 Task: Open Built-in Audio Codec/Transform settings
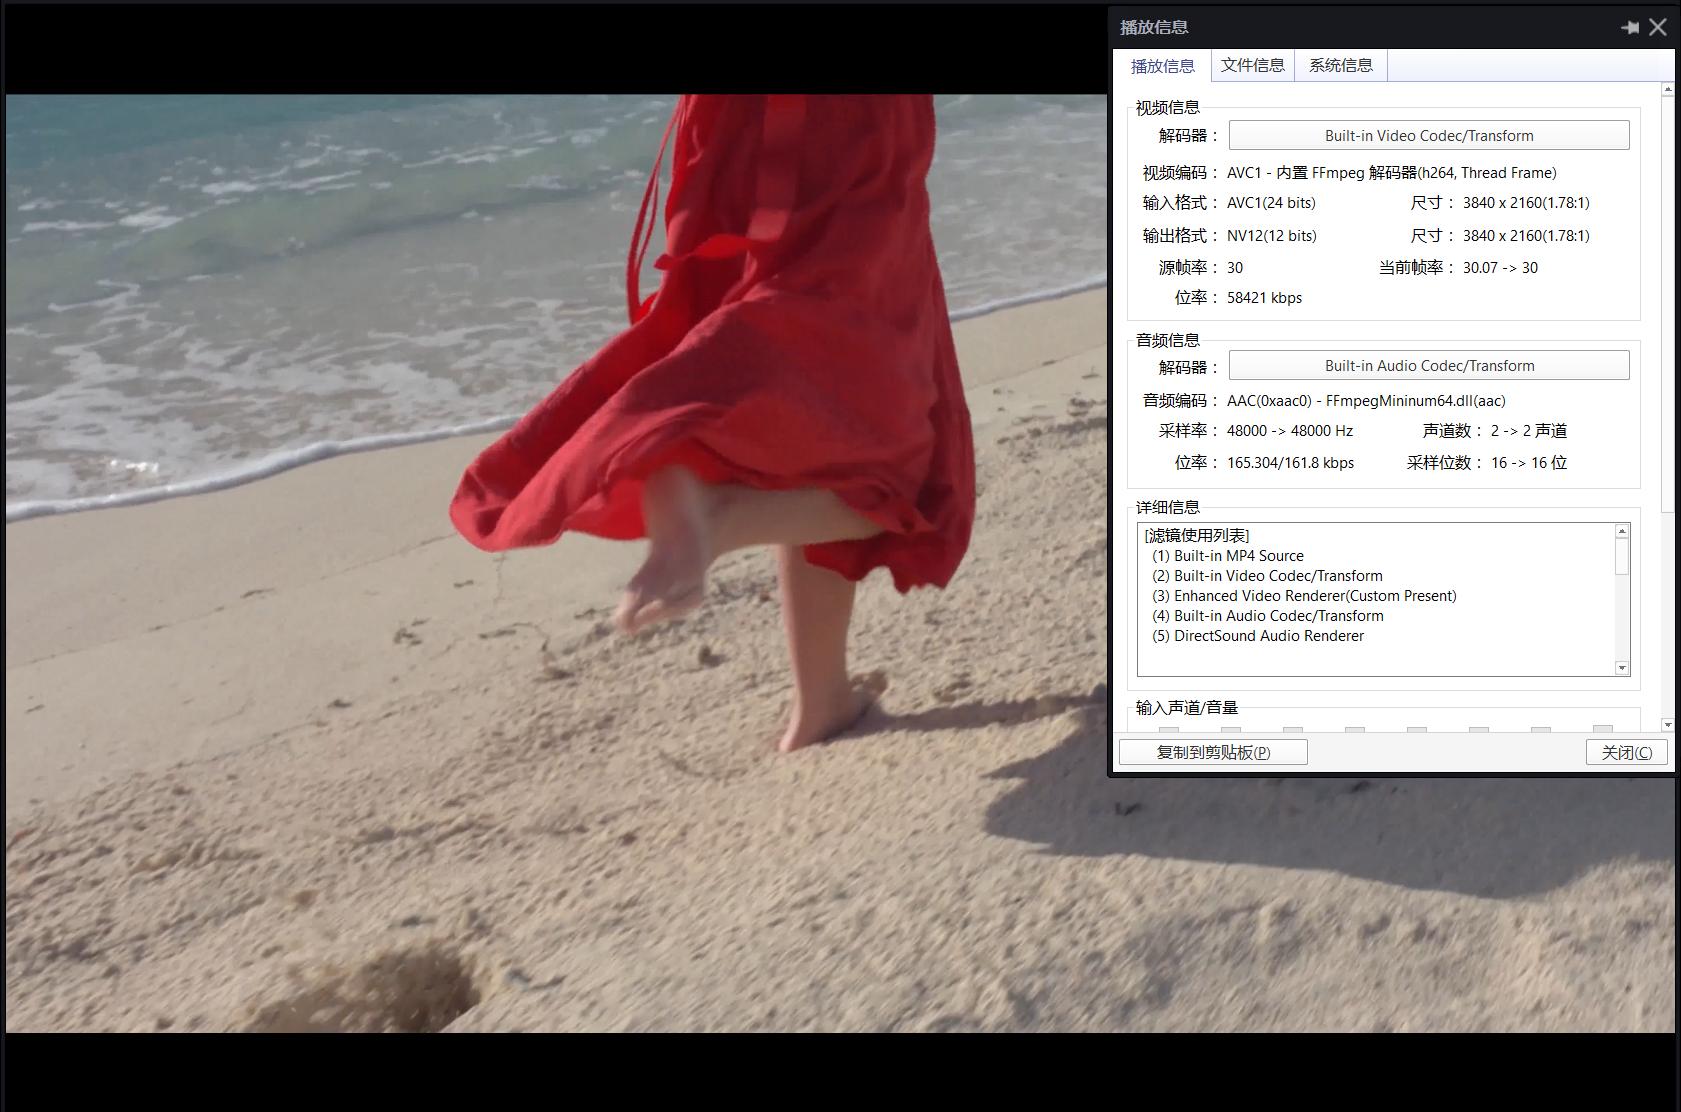coord(1429,365)
